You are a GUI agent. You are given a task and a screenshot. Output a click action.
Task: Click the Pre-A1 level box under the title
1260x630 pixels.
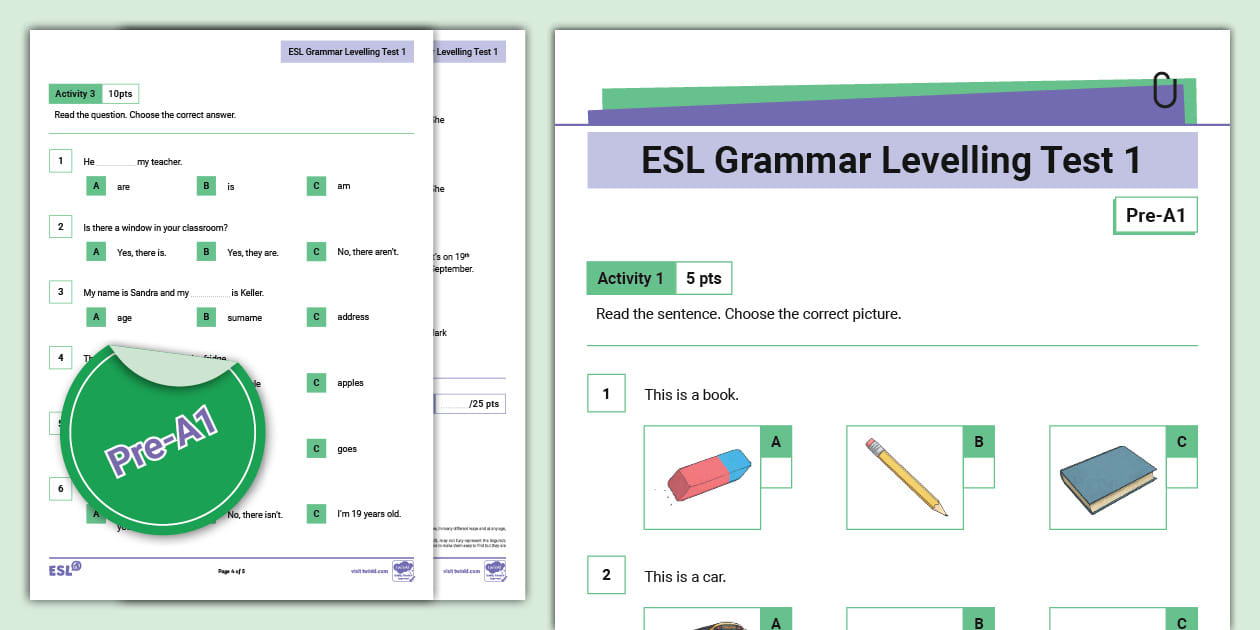[1155, 215]
